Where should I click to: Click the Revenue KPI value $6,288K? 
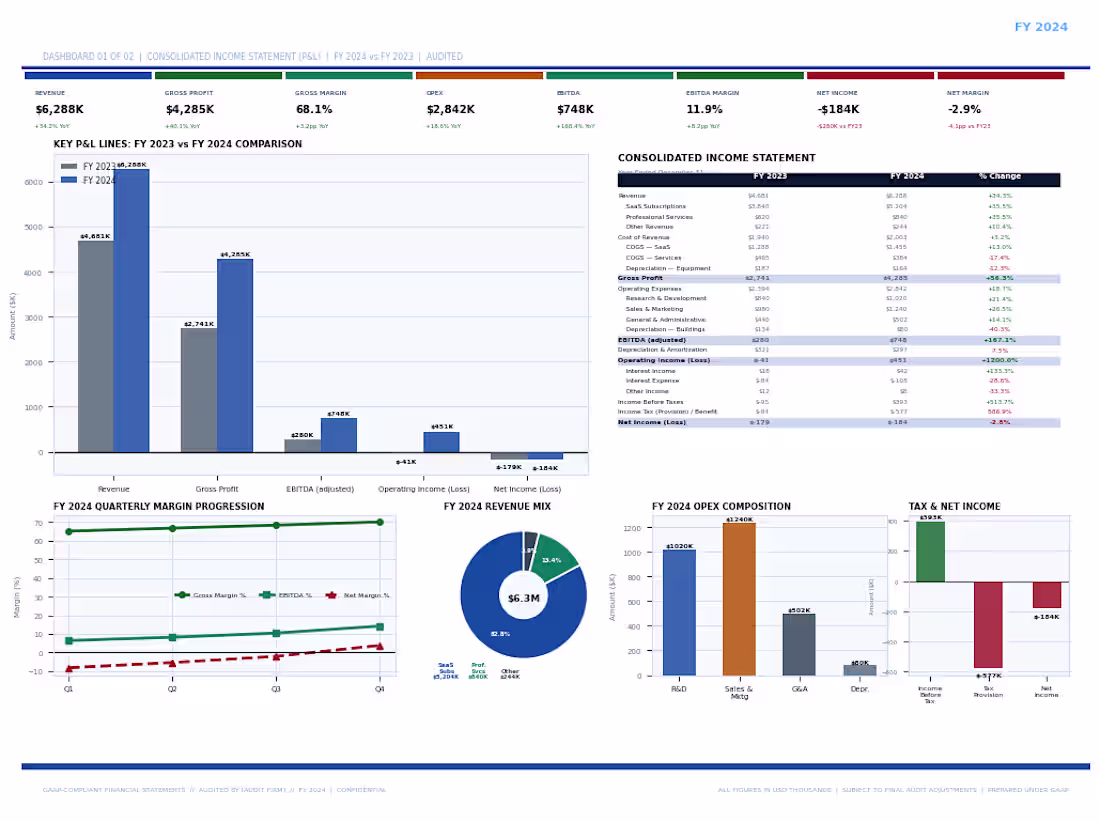point(59,109)
